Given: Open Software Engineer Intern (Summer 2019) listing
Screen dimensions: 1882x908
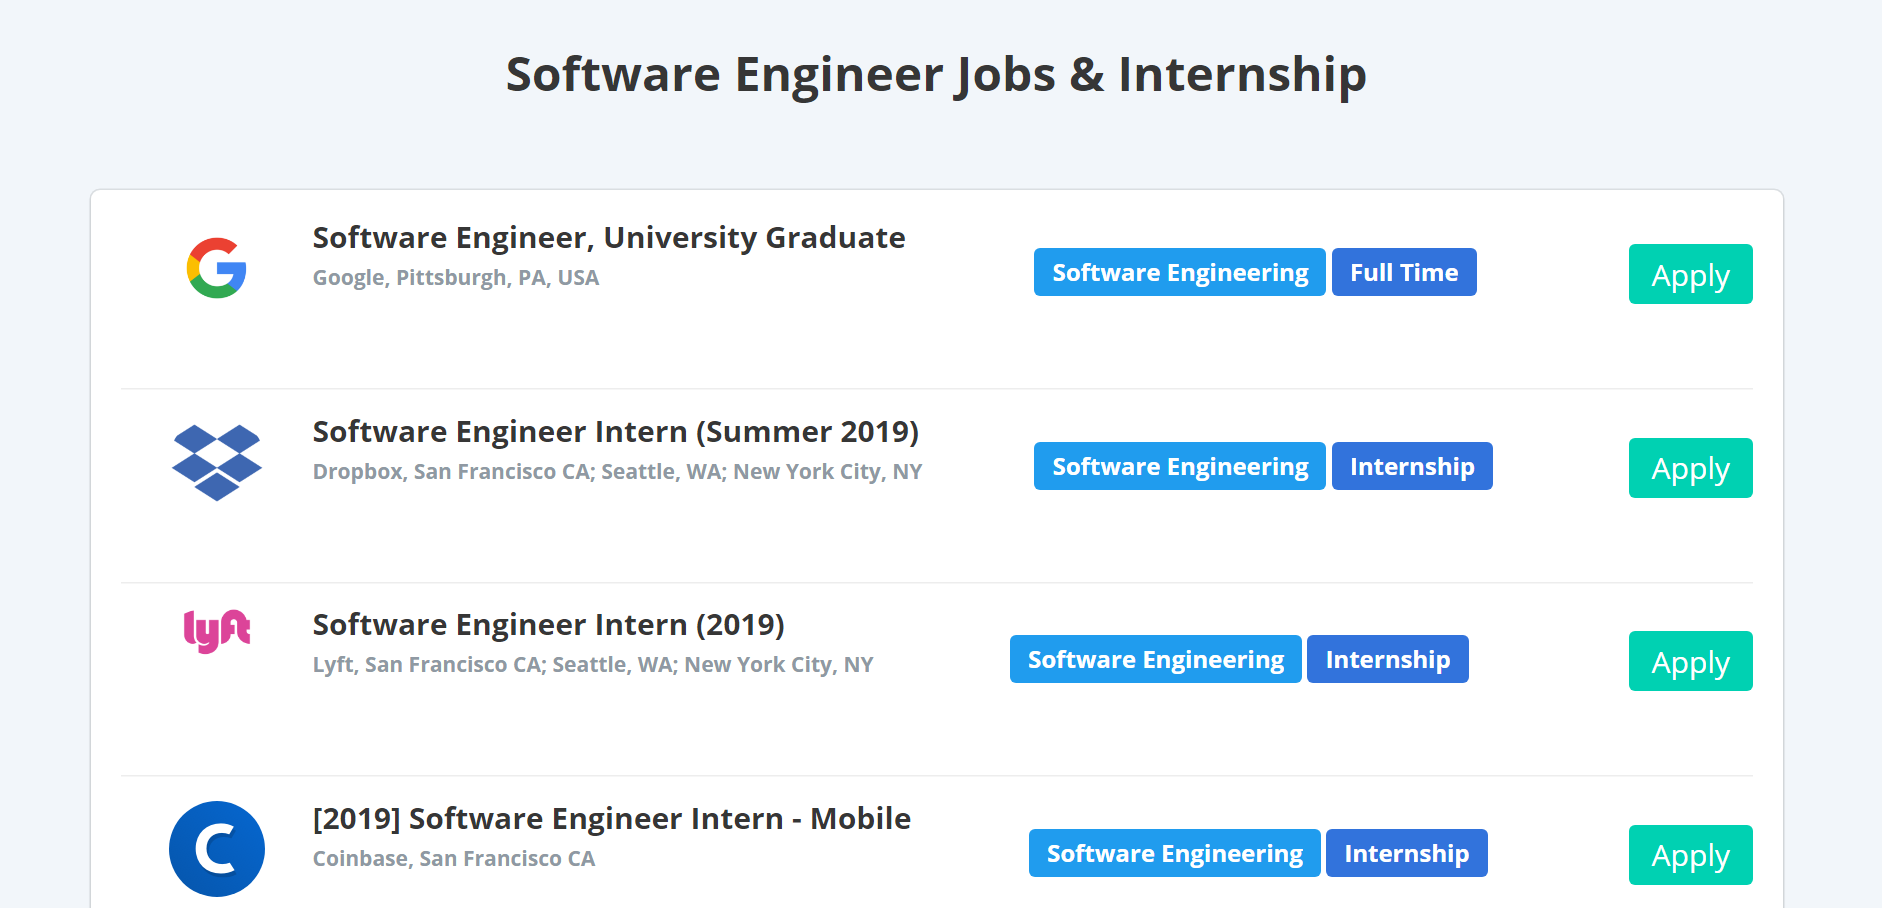Looking at the screenshot, I should click(x=615, y=432).
